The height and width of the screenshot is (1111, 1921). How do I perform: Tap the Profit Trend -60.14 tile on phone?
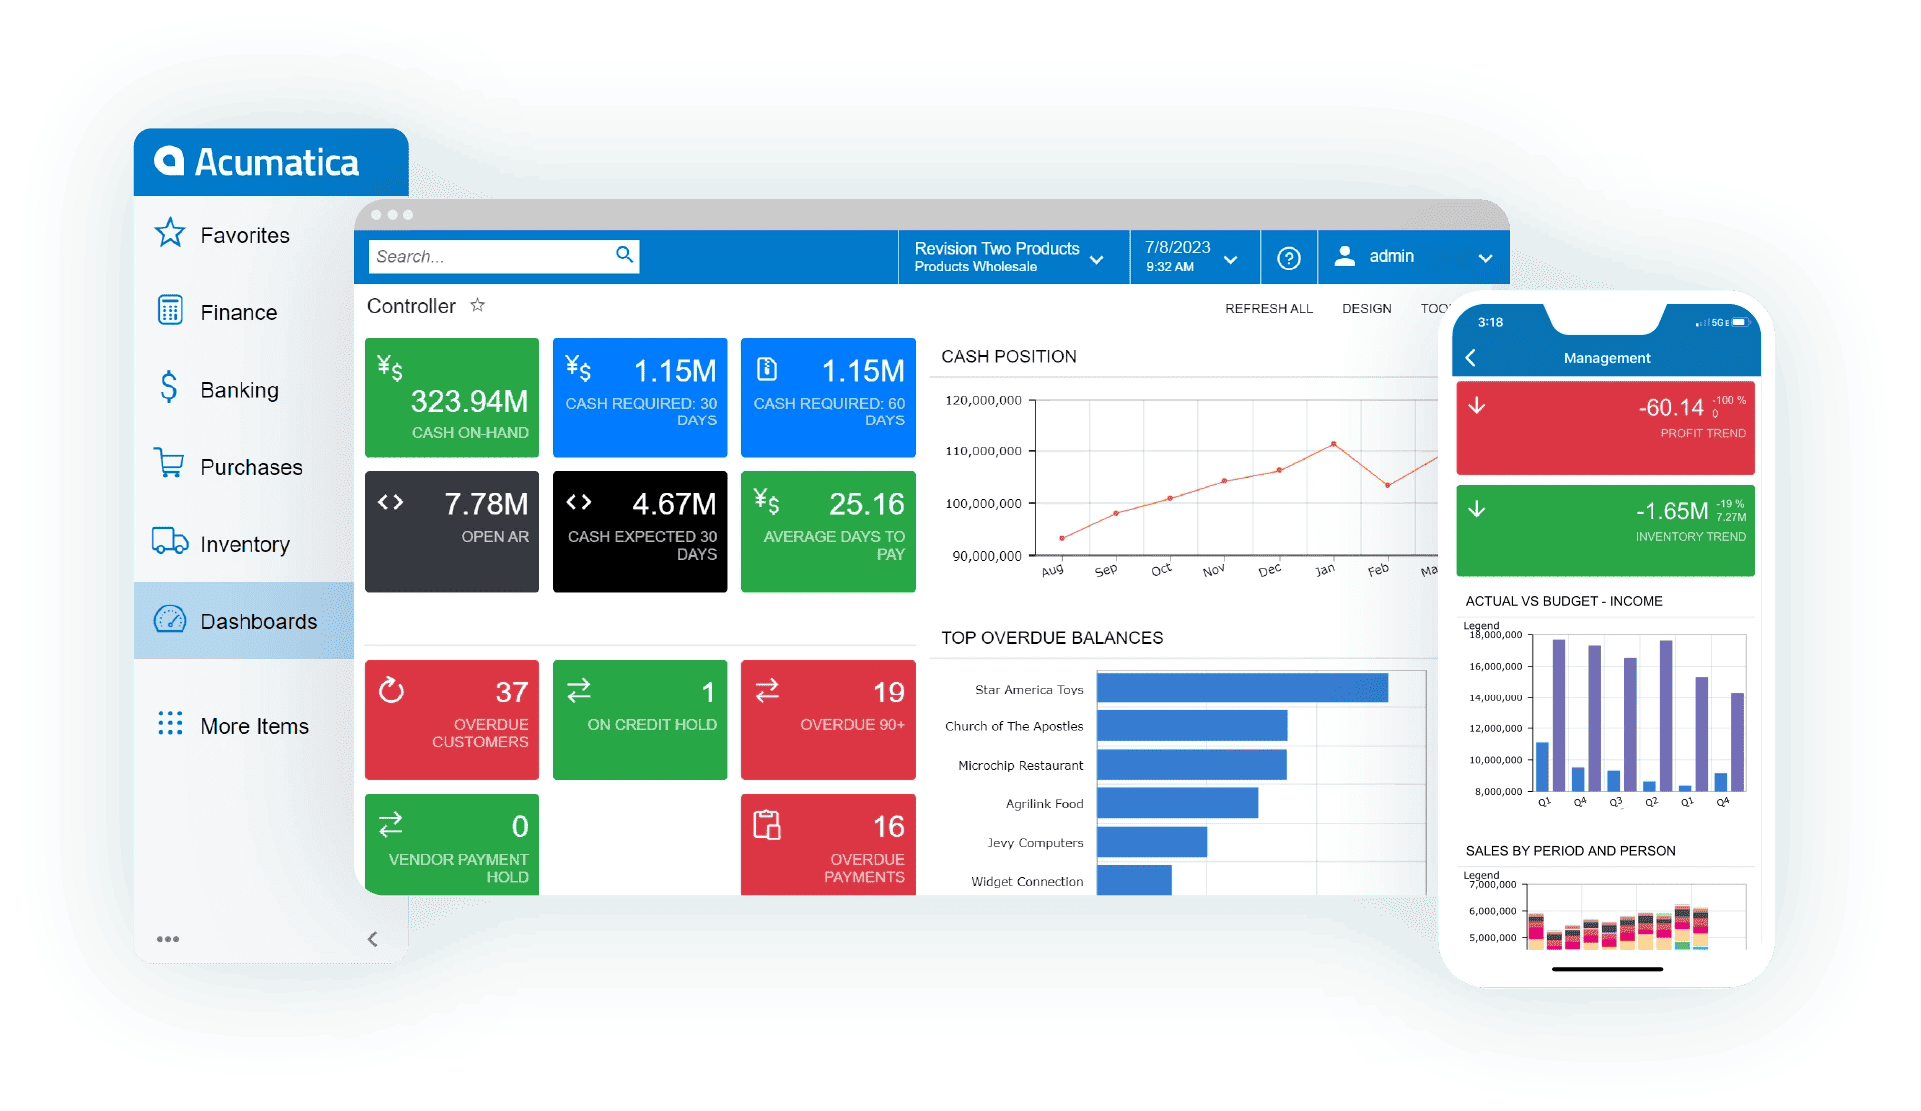pyautogui.click(x=1605, y=427)
